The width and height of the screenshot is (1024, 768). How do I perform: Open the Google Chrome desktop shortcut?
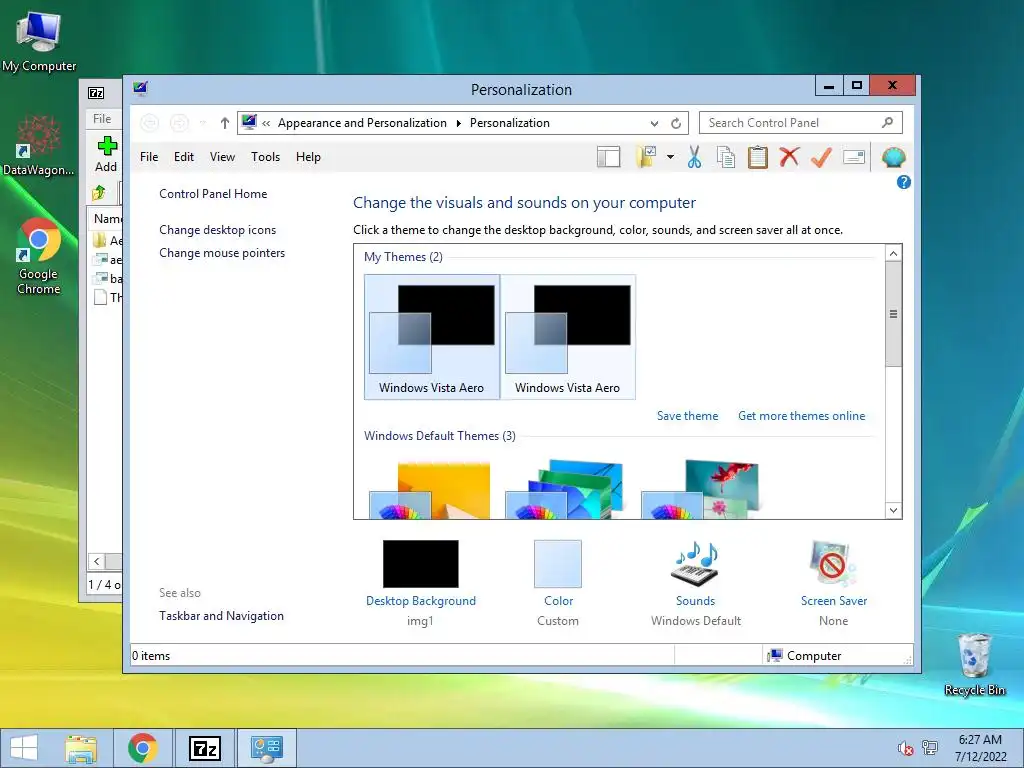click(39, 256)
